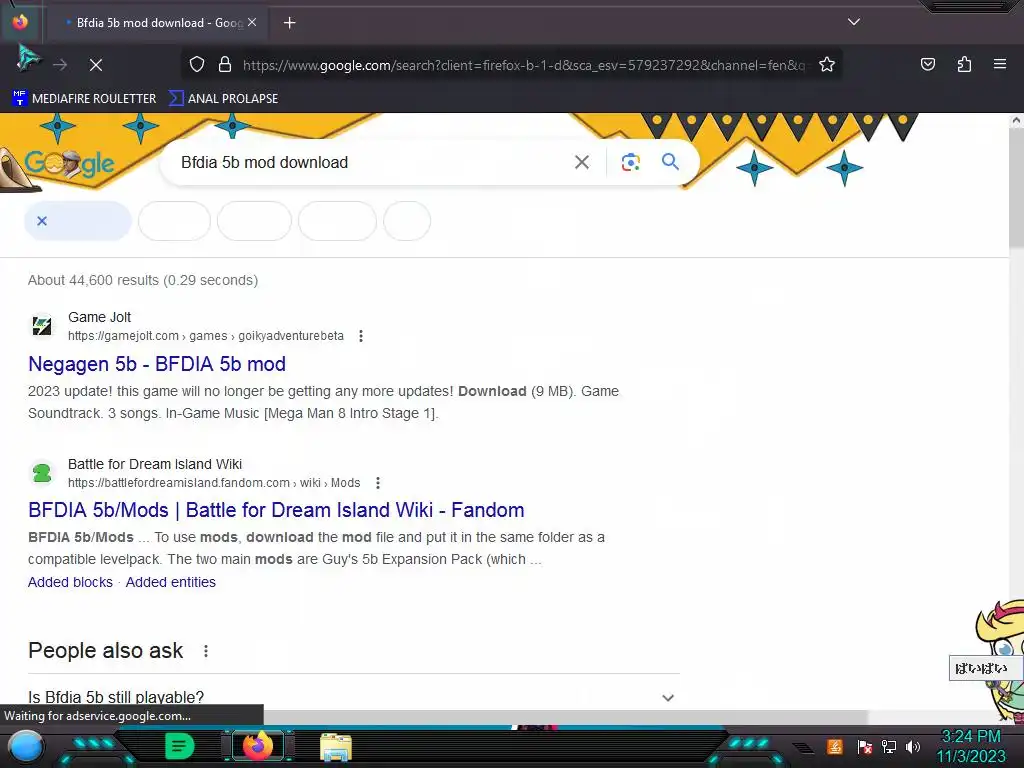Open Action Center flag tray icon
This screenshot has height=768, width=1024.
point(865,746)
